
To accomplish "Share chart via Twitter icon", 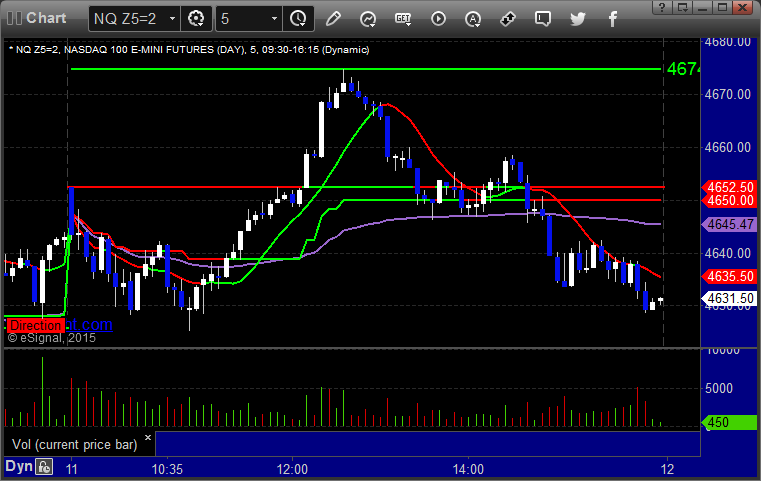I will [x=578, y=19].
